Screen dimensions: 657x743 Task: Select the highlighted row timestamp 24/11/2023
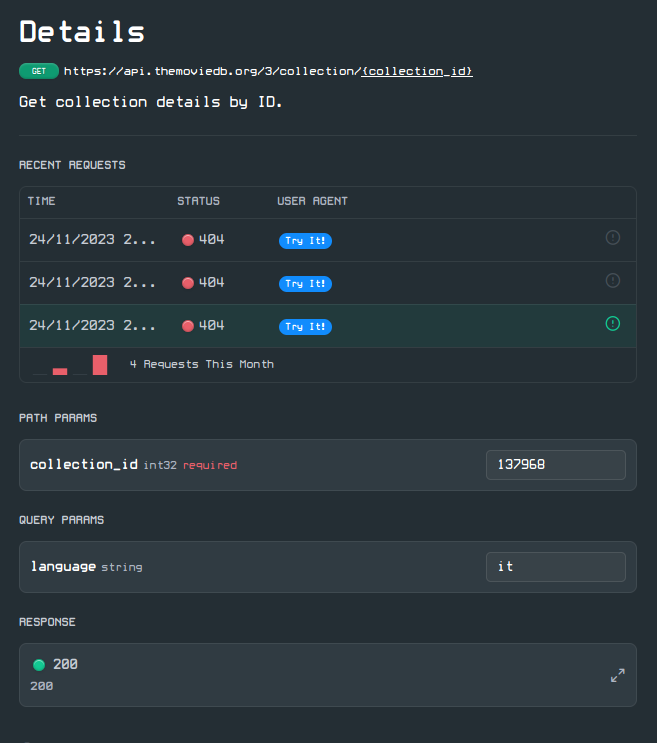[92, 326]
